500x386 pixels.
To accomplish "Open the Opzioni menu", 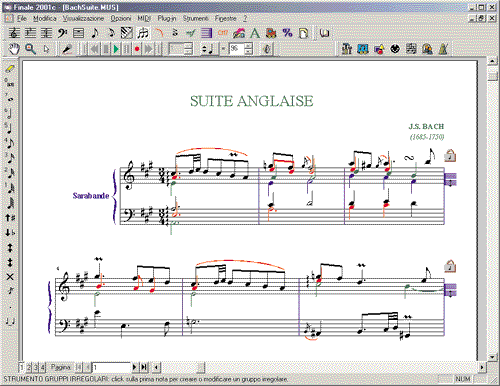I will [121, 18].
